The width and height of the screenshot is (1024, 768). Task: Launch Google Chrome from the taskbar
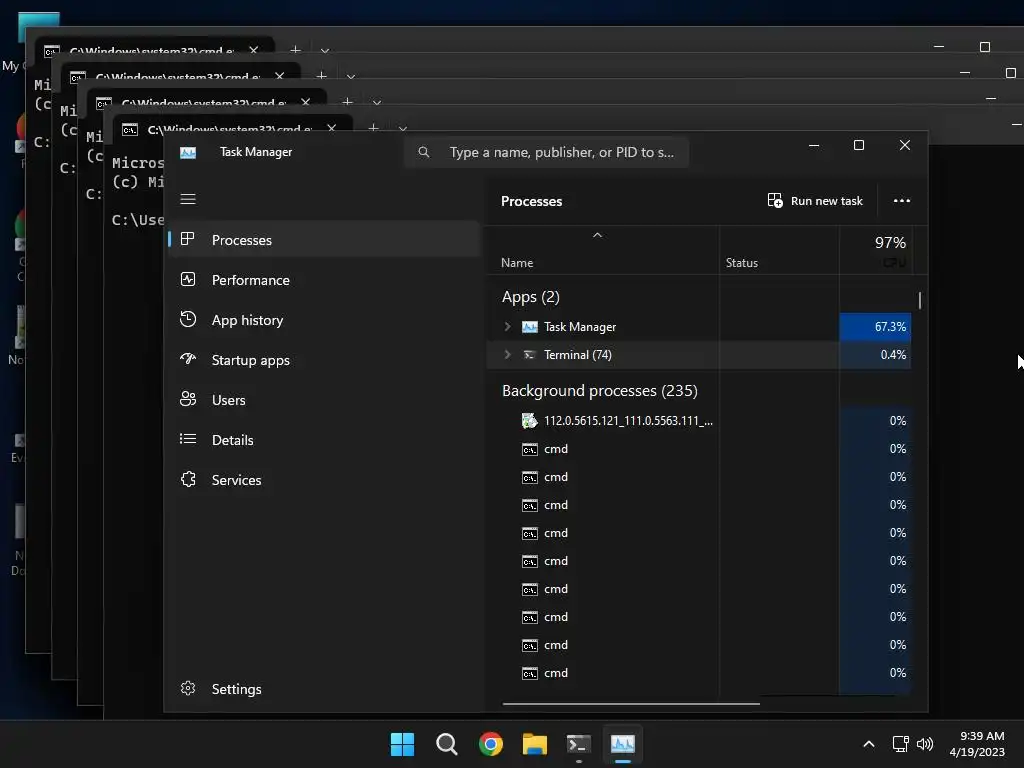point(490,744)
